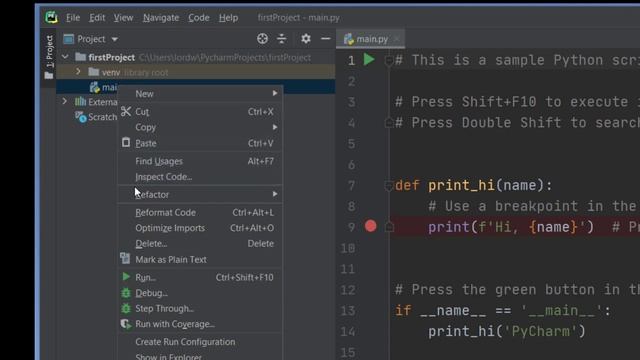Toggle the fold marker on line 1
The width and height of the screenshot is (640, 360).
point(389,61)
